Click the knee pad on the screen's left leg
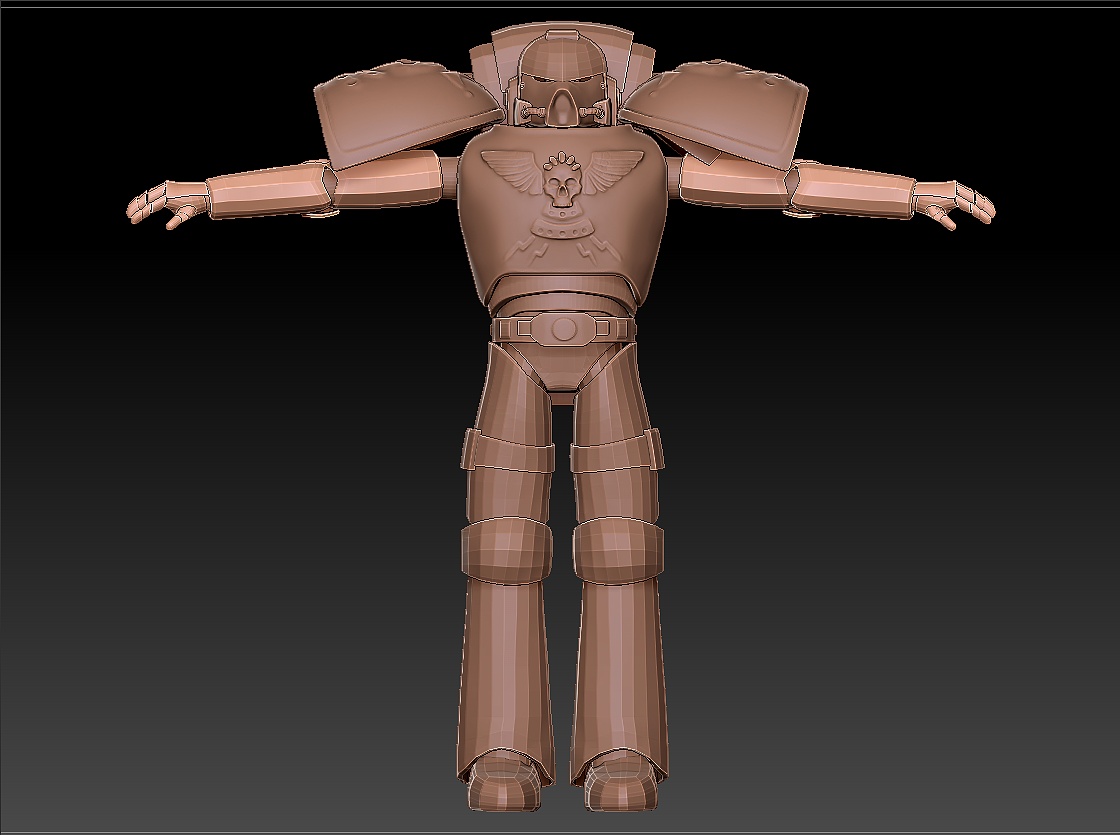 (506, 551)
